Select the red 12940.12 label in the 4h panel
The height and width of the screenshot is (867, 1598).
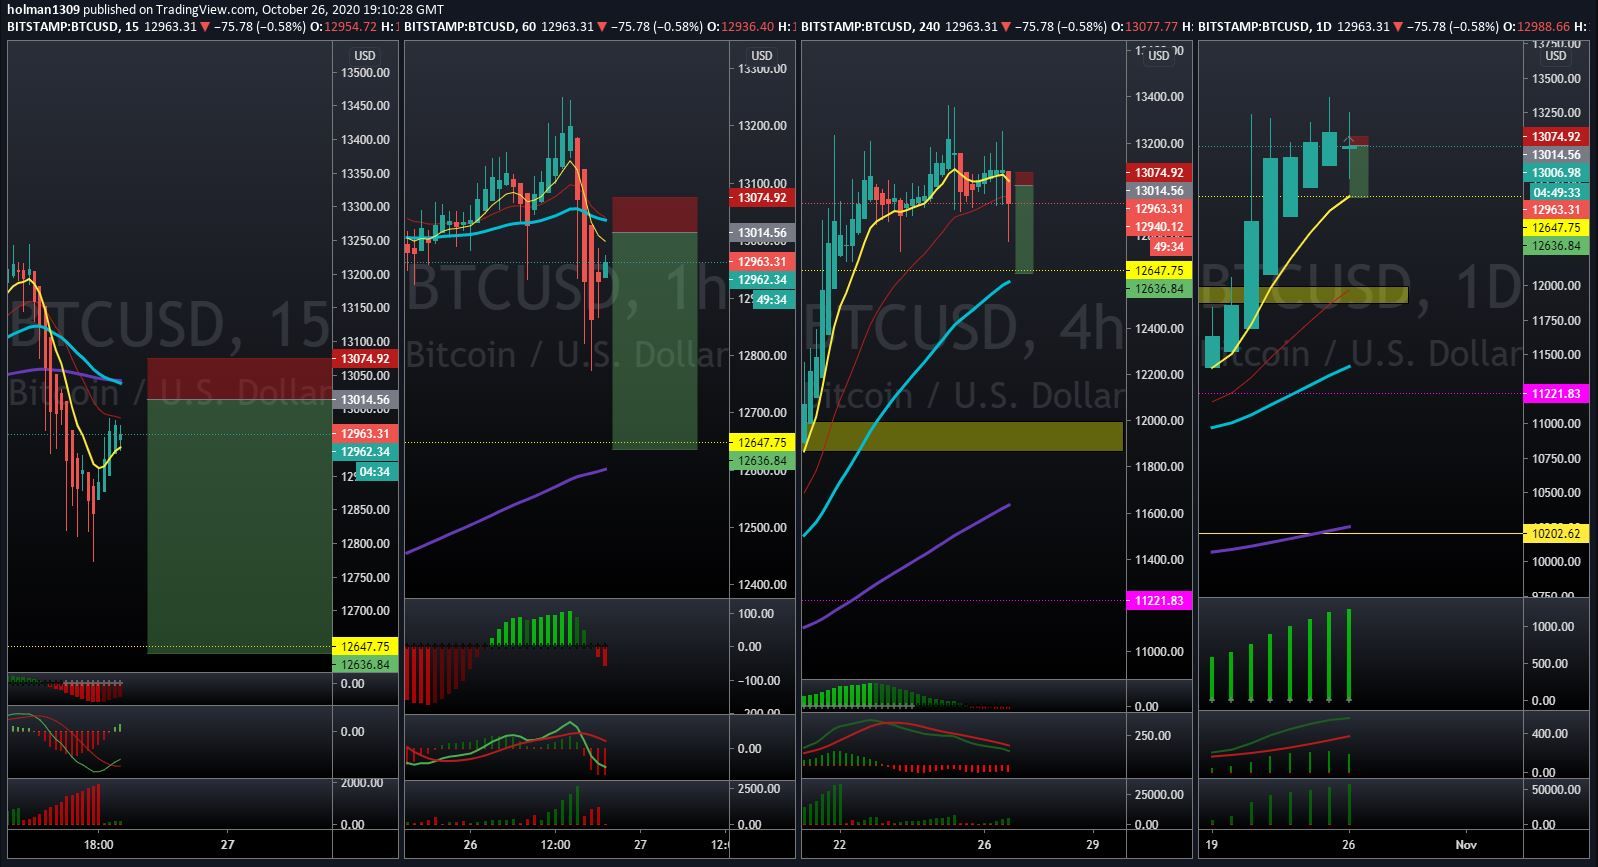(1158, 227)
